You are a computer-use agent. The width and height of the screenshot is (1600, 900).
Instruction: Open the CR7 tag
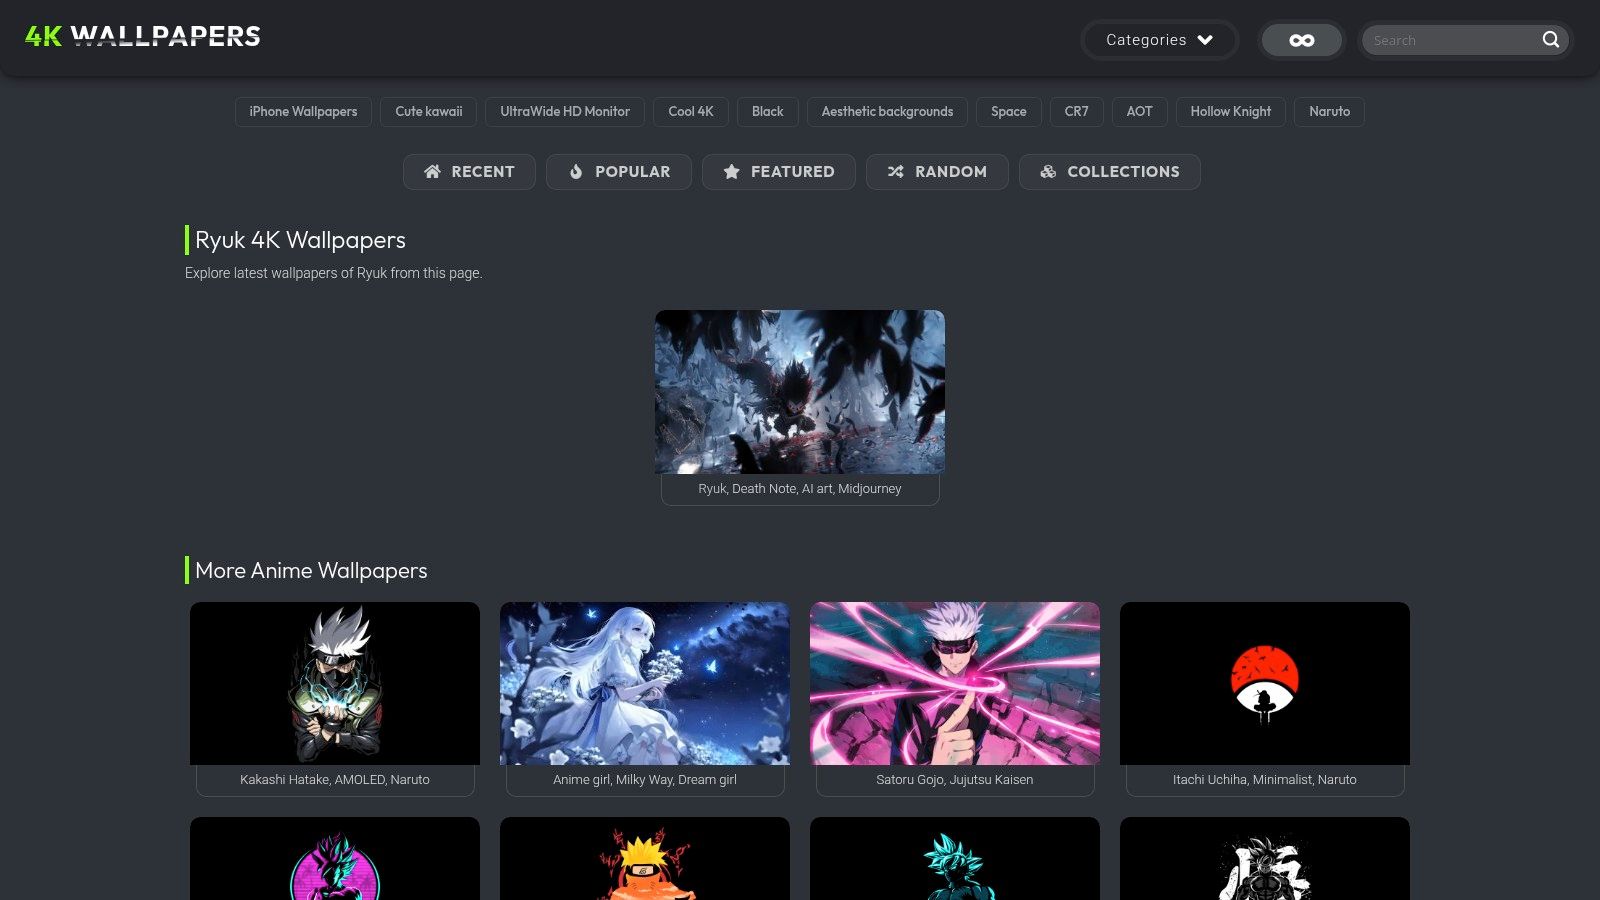click(x=1077, y=112)
